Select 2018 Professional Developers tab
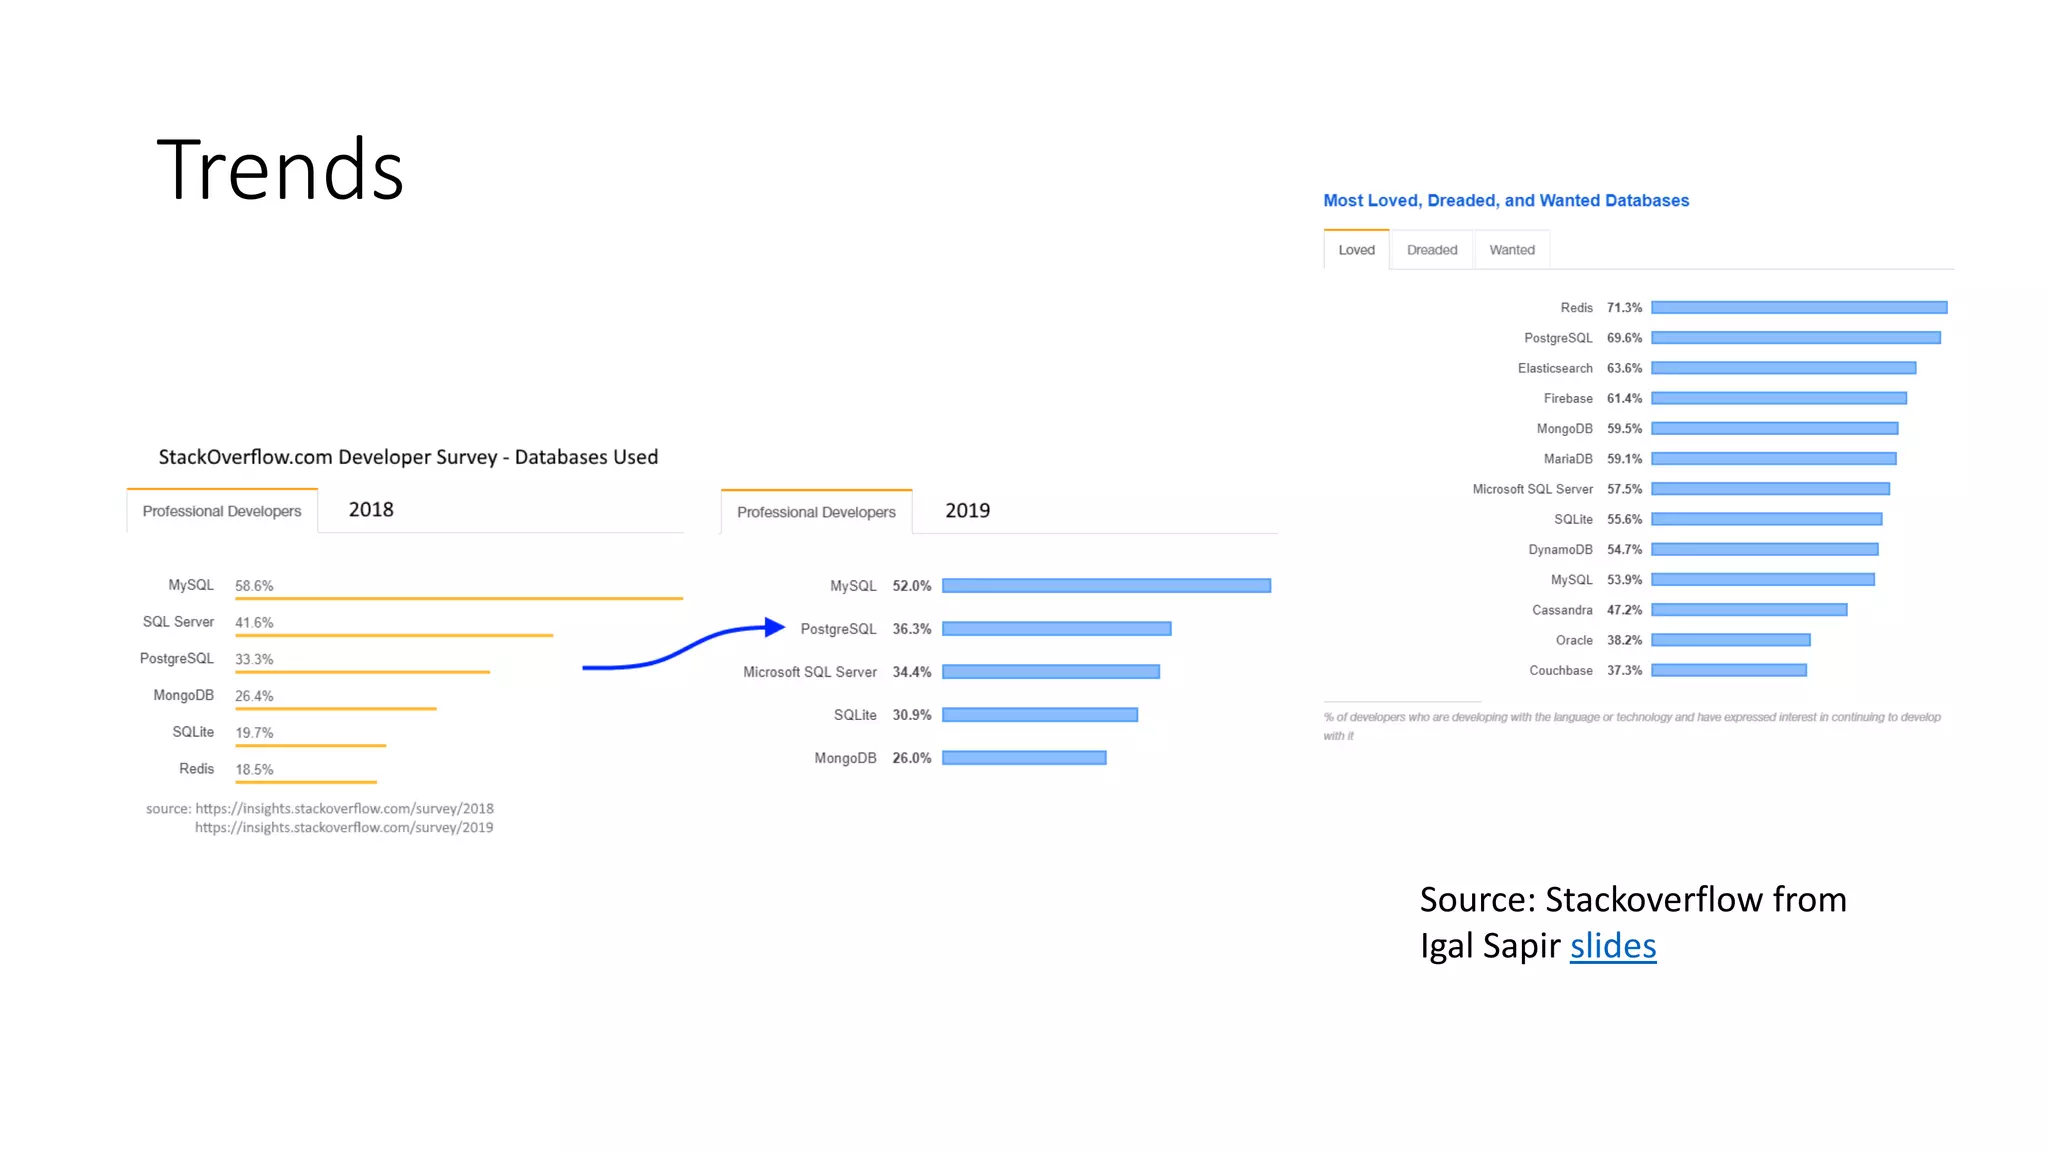Screen dimensions: 2048x1152 (x=222, y=511)
